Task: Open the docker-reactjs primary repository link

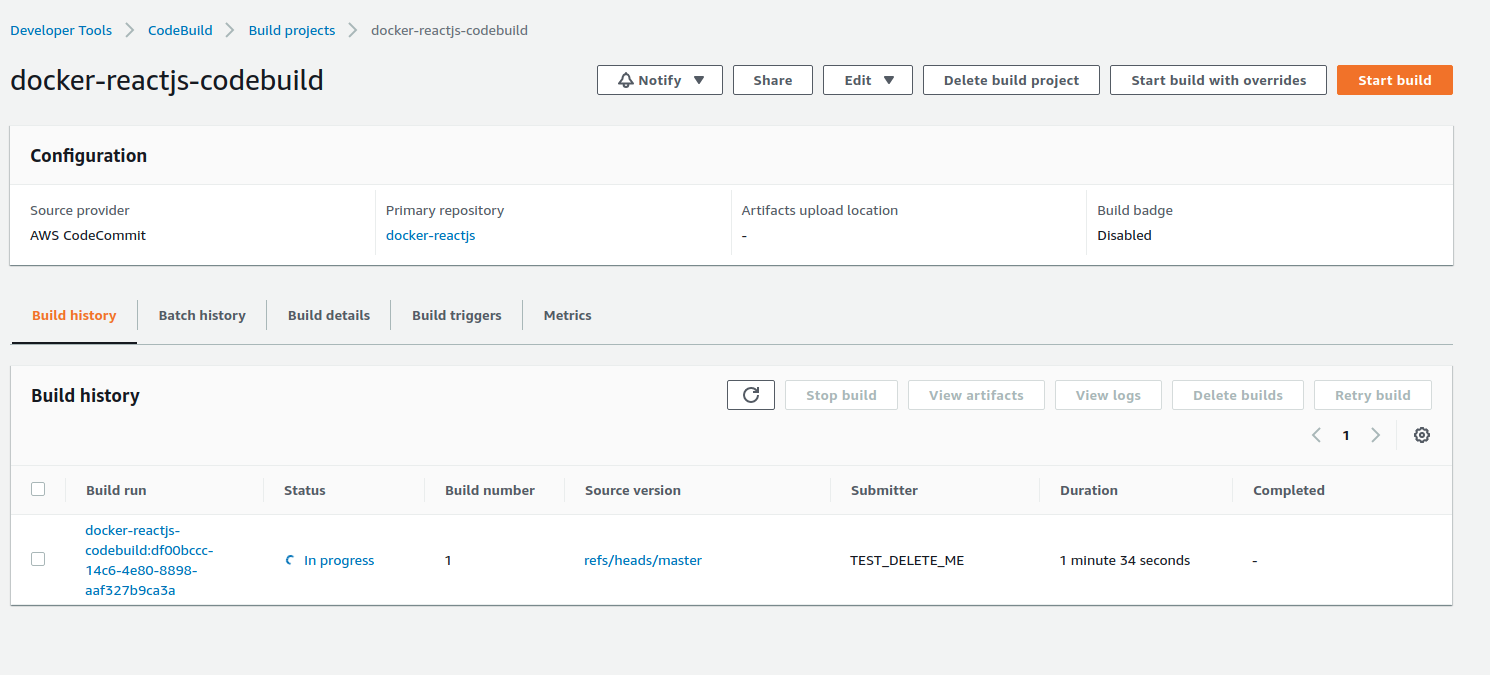Action: pyautogui.click(x=430, y=235)
